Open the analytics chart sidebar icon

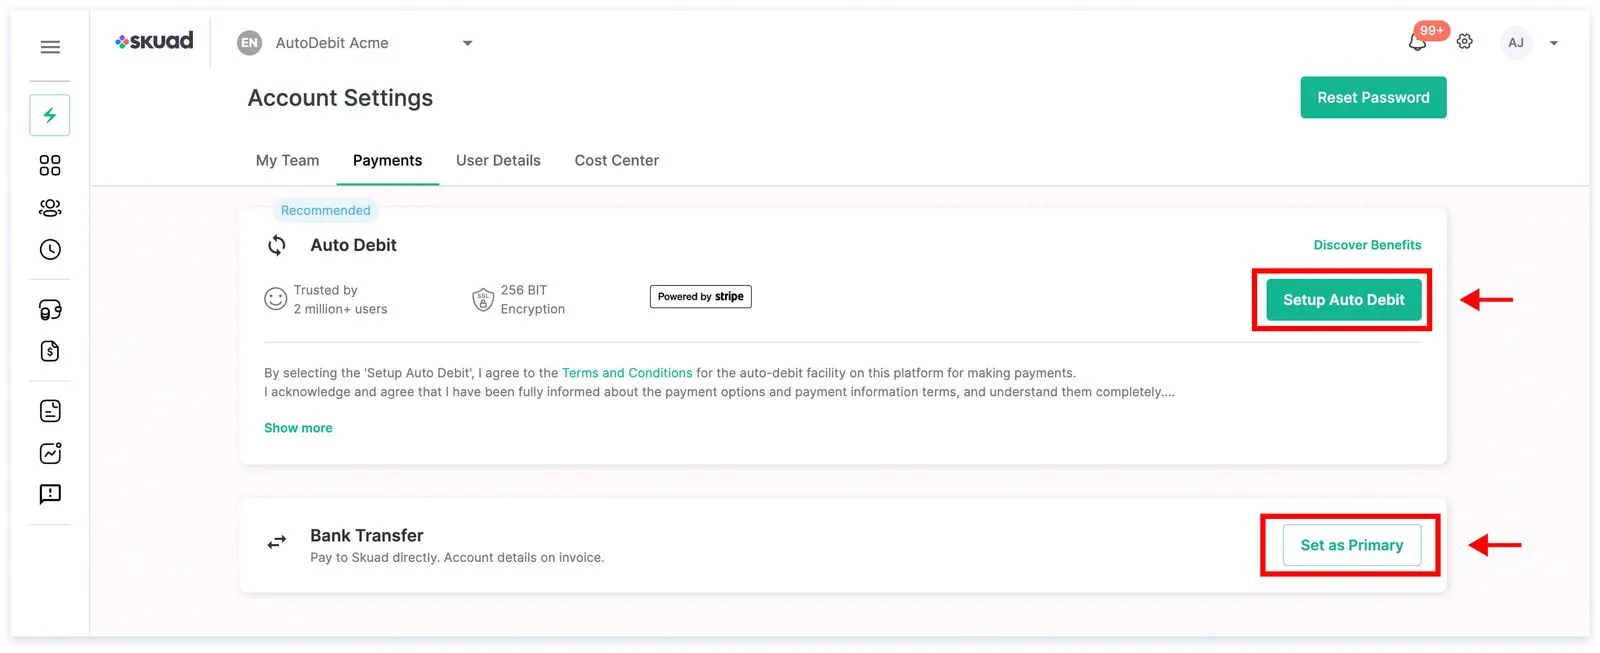(x=50, y=453)
